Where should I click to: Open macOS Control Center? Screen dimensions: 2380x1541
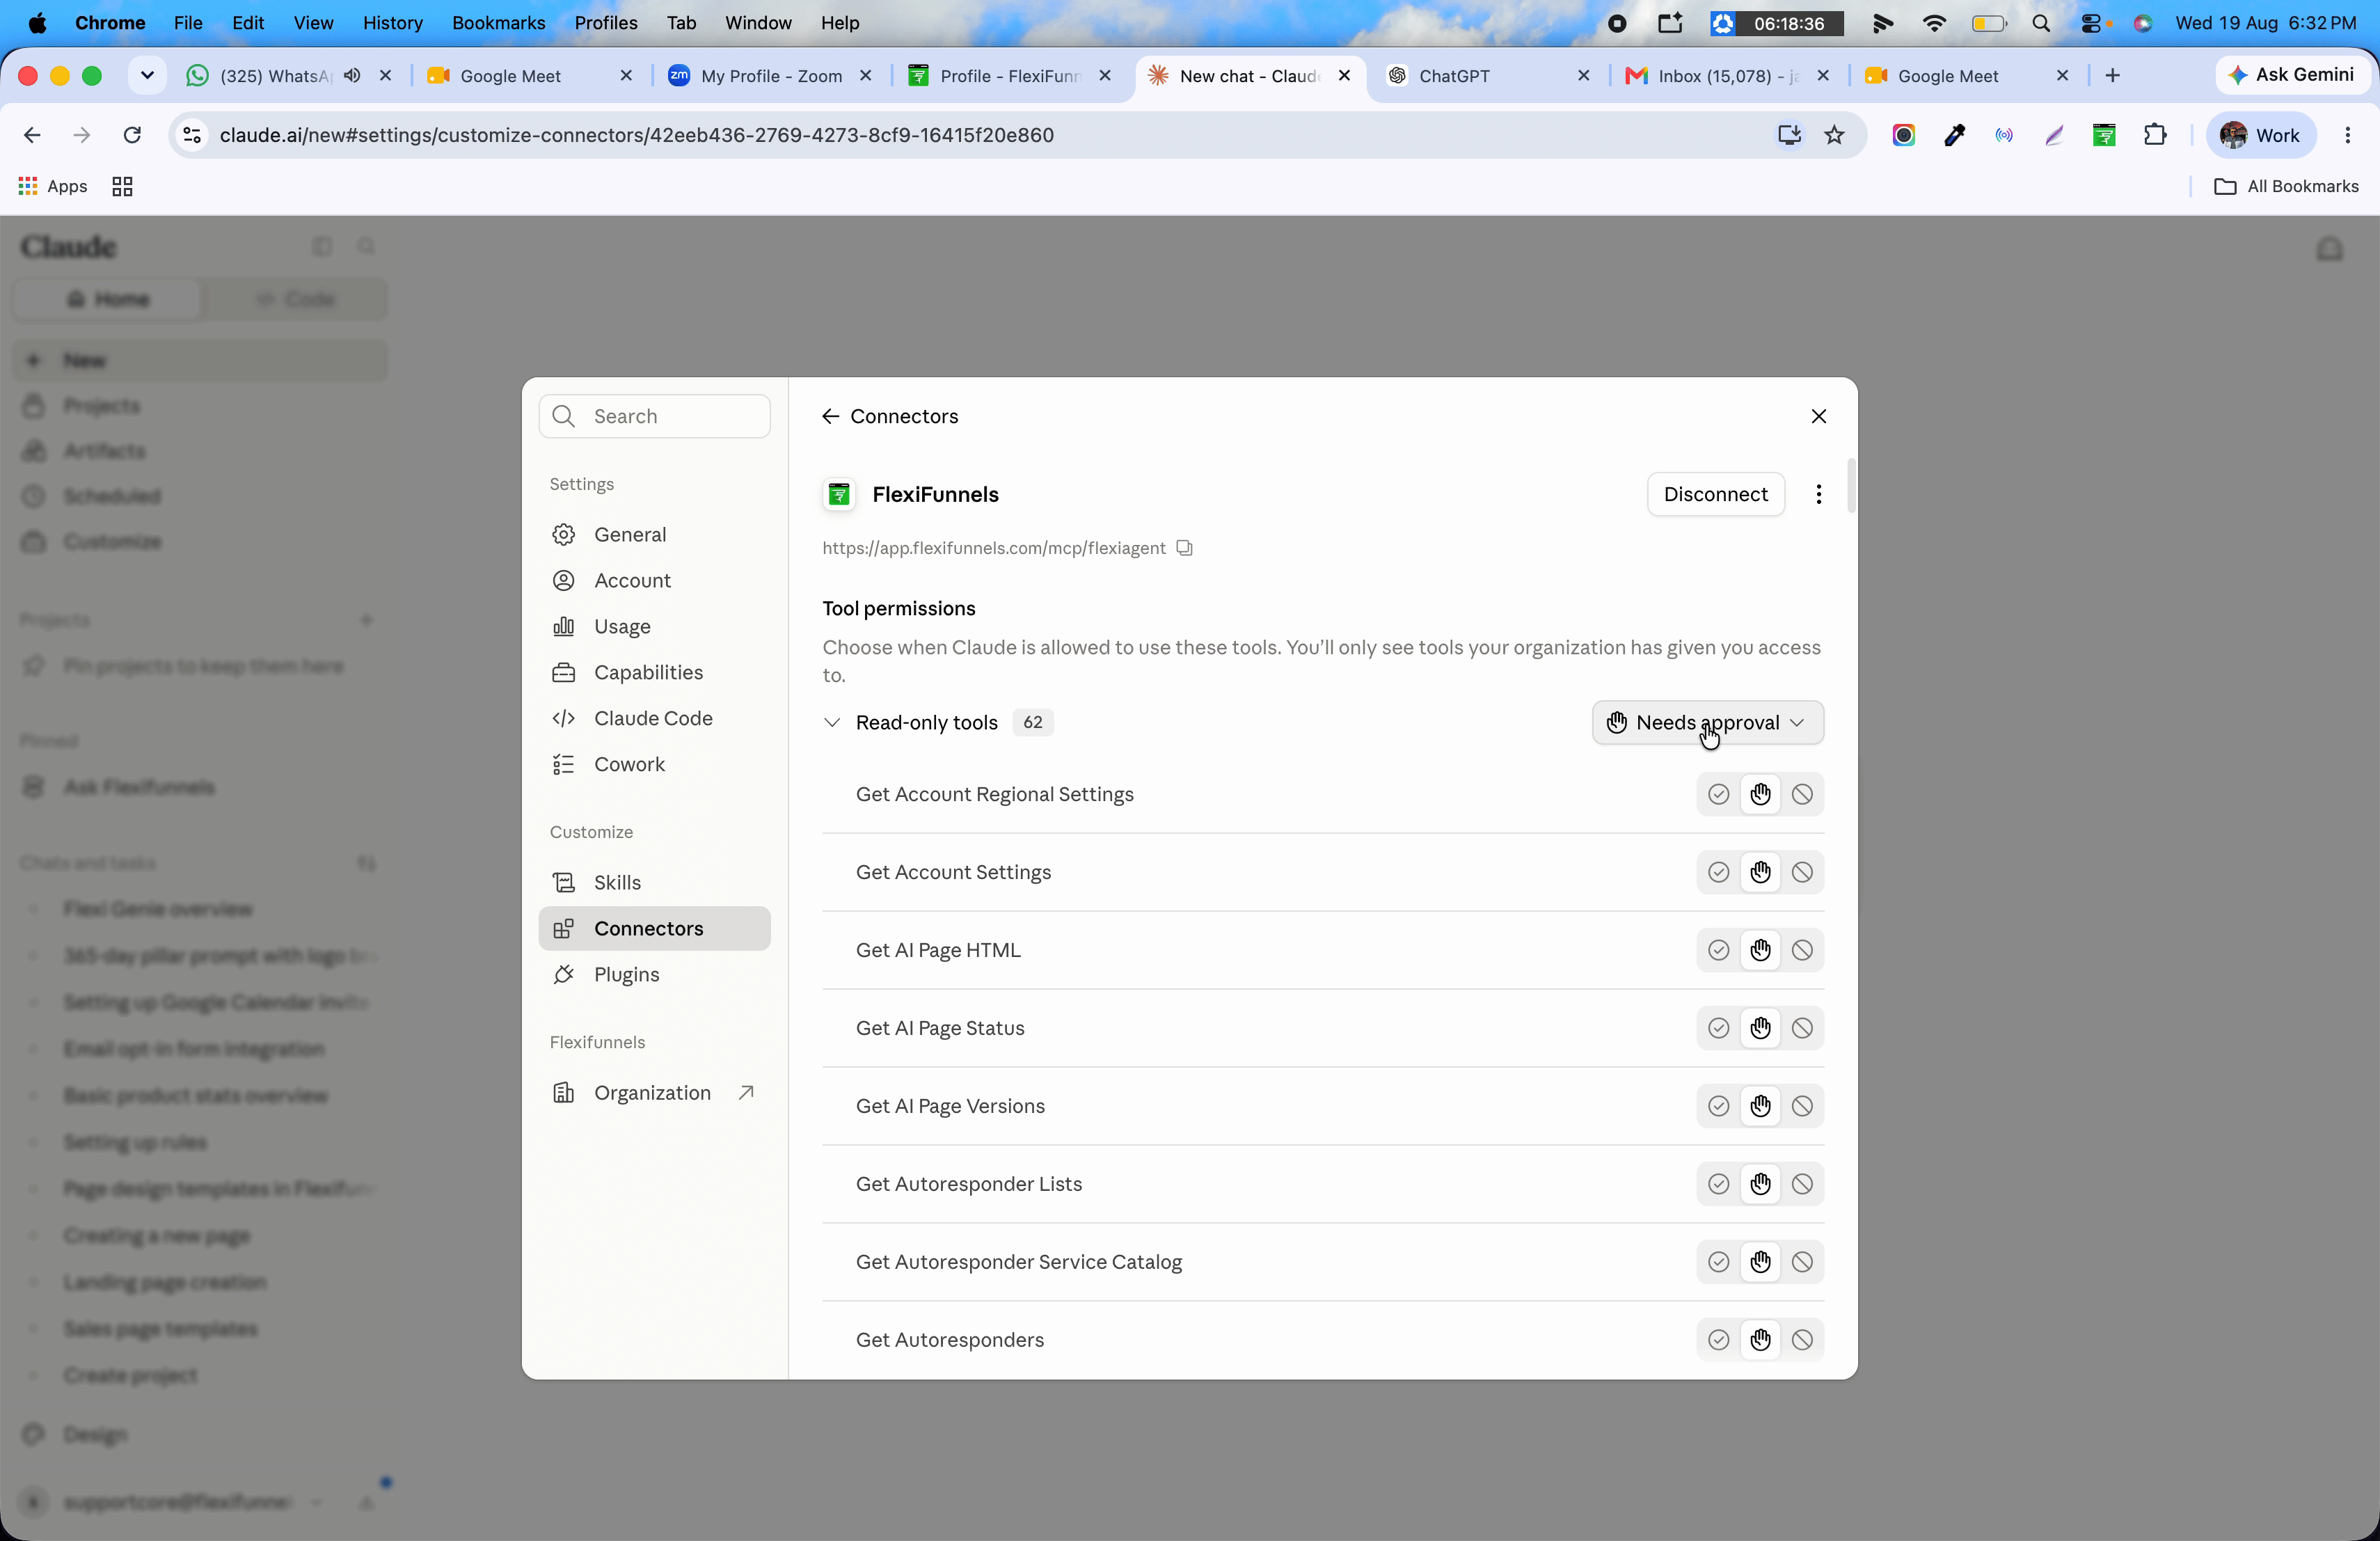2092,23
